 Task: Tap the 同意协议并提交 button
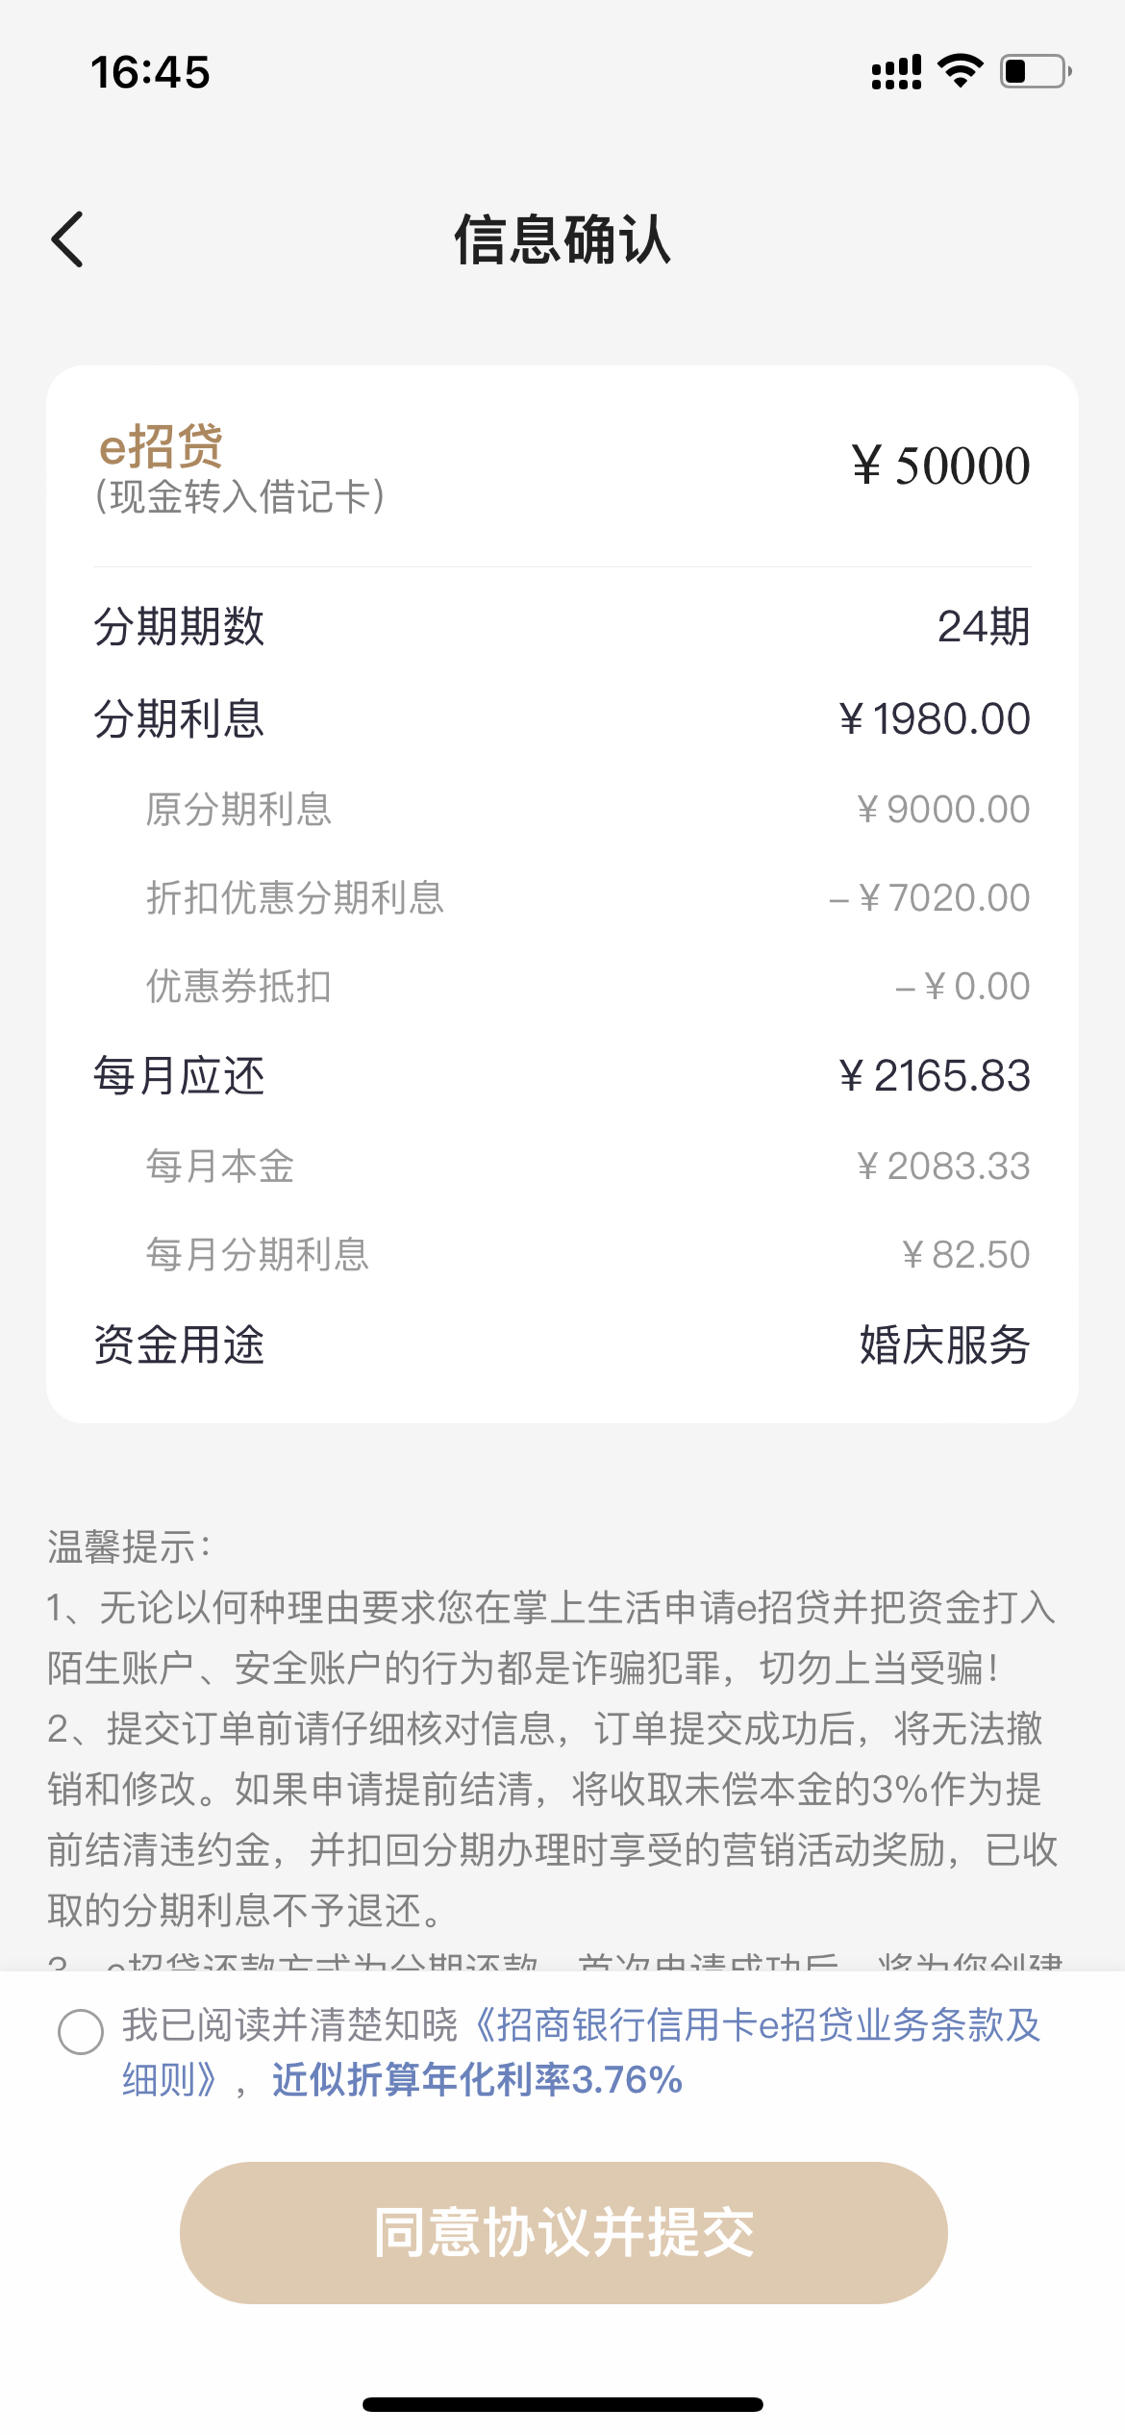(x=563, y=2233)
